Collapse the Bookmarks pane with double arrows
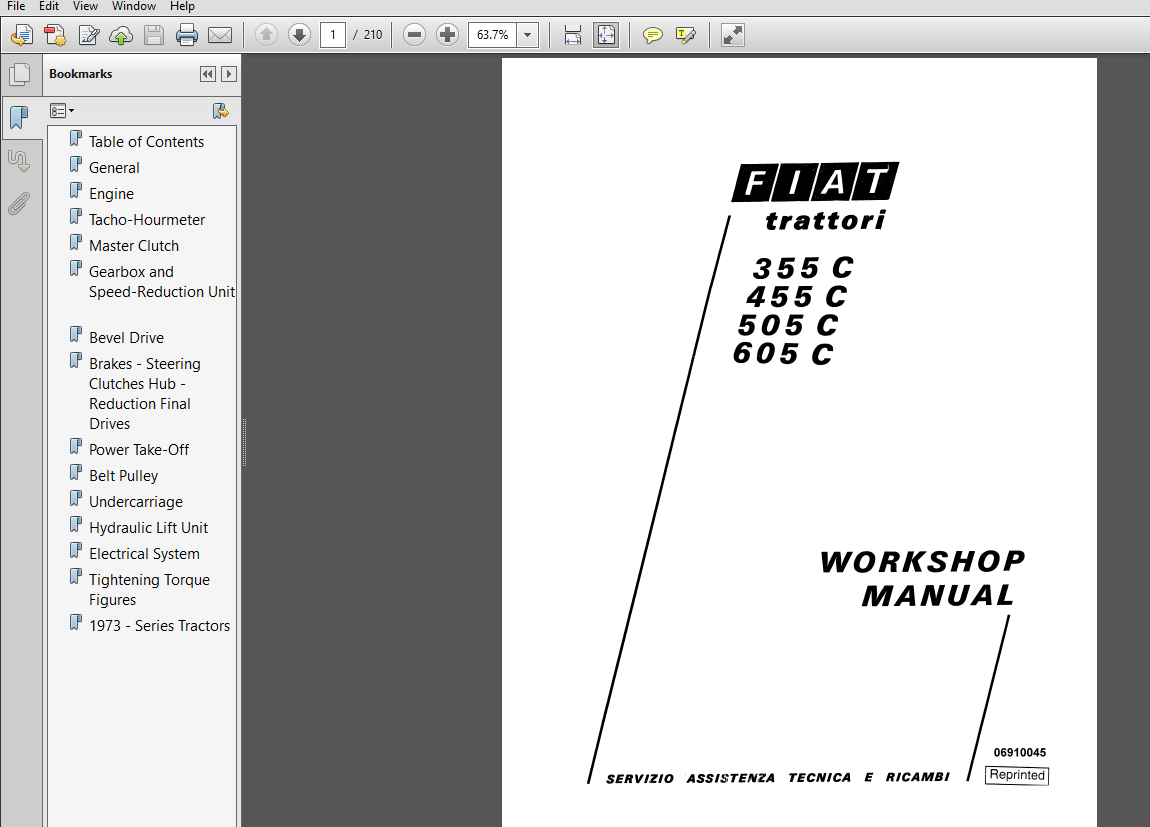Screen dimensions: 1150x827 tap(208, 74)
